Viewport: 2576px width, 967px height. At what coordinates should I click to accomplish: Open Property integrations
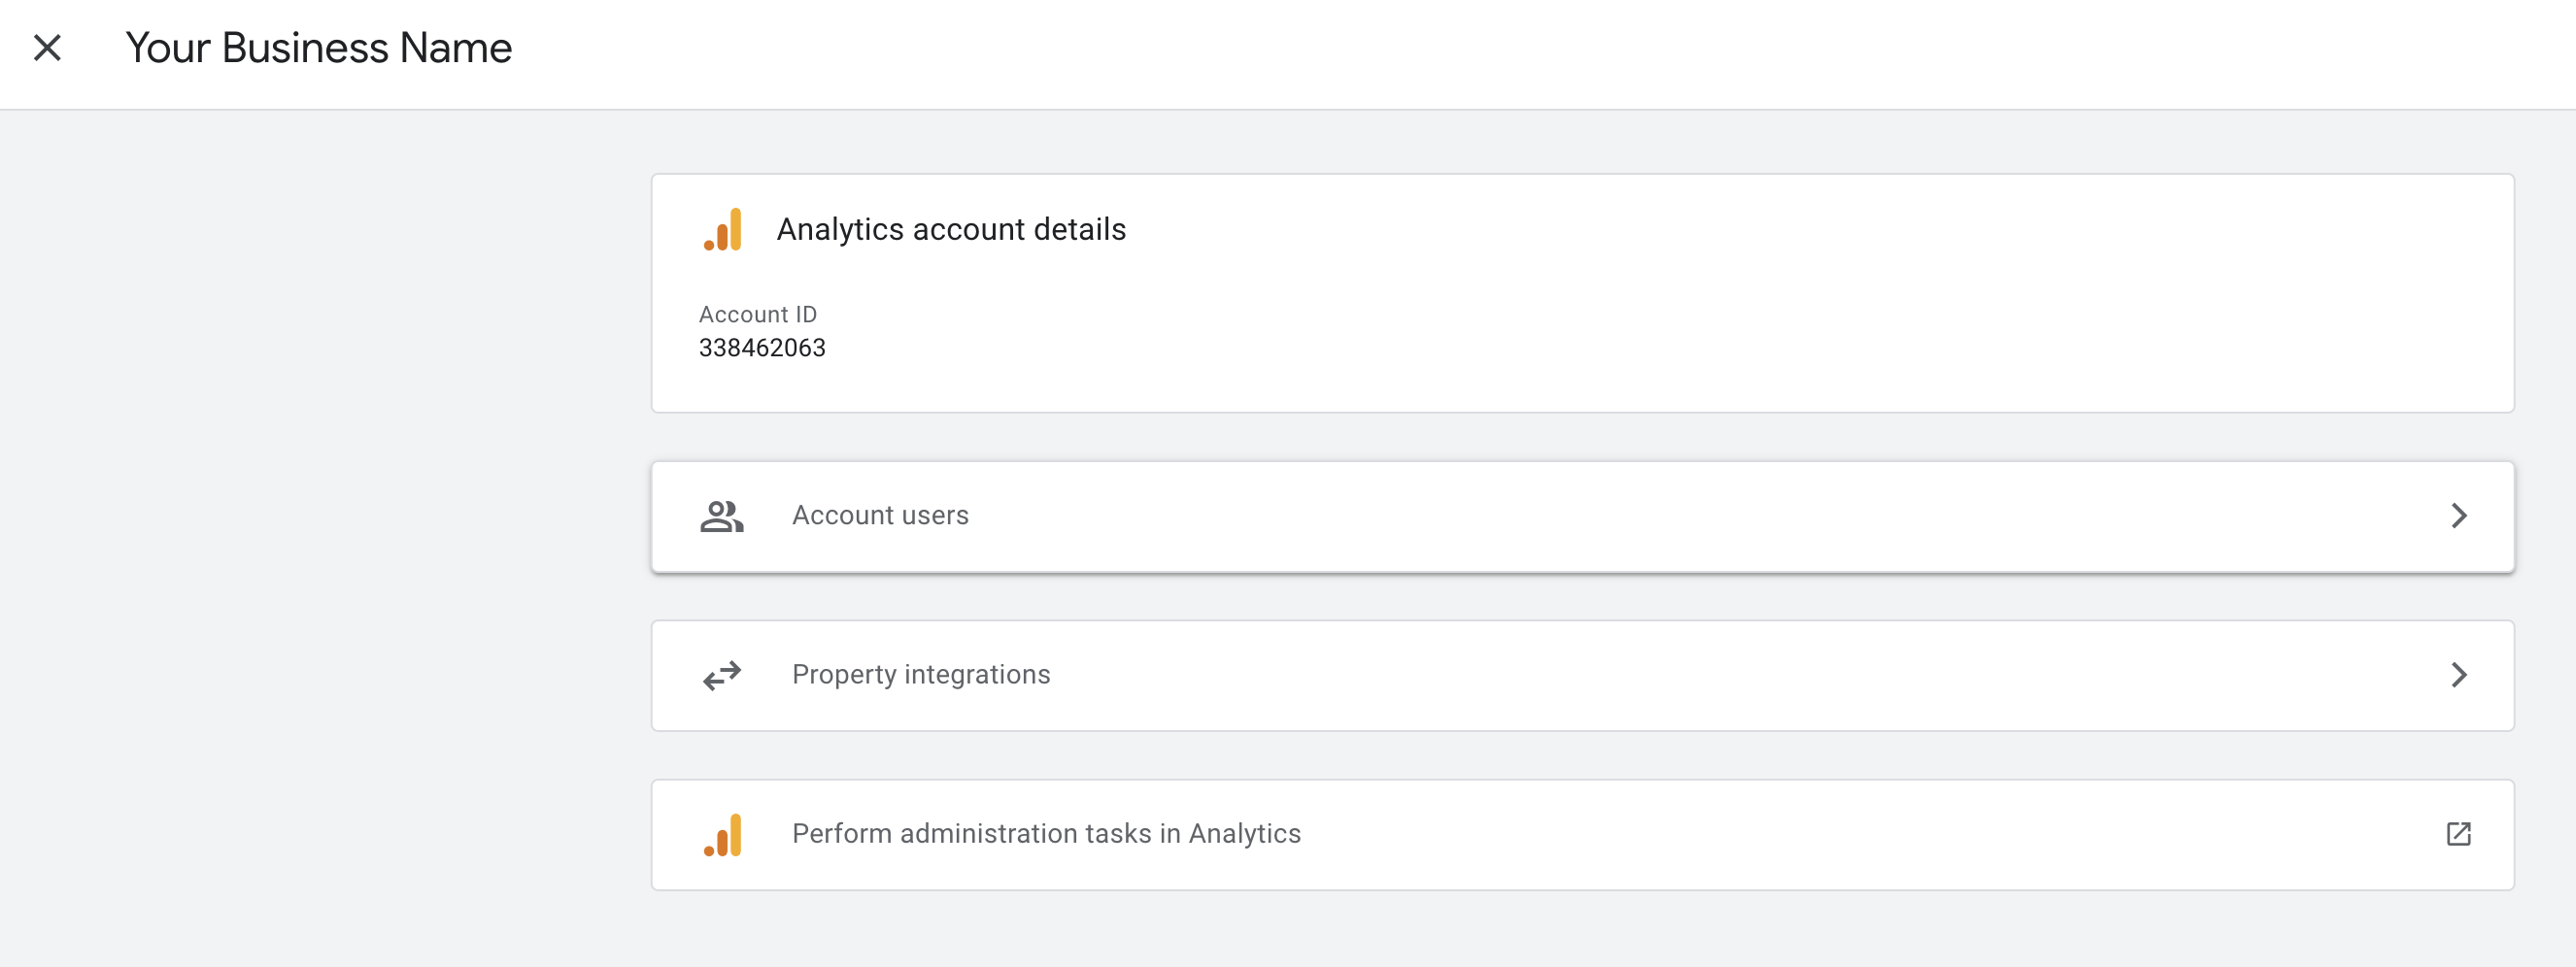pos(1582,675)
